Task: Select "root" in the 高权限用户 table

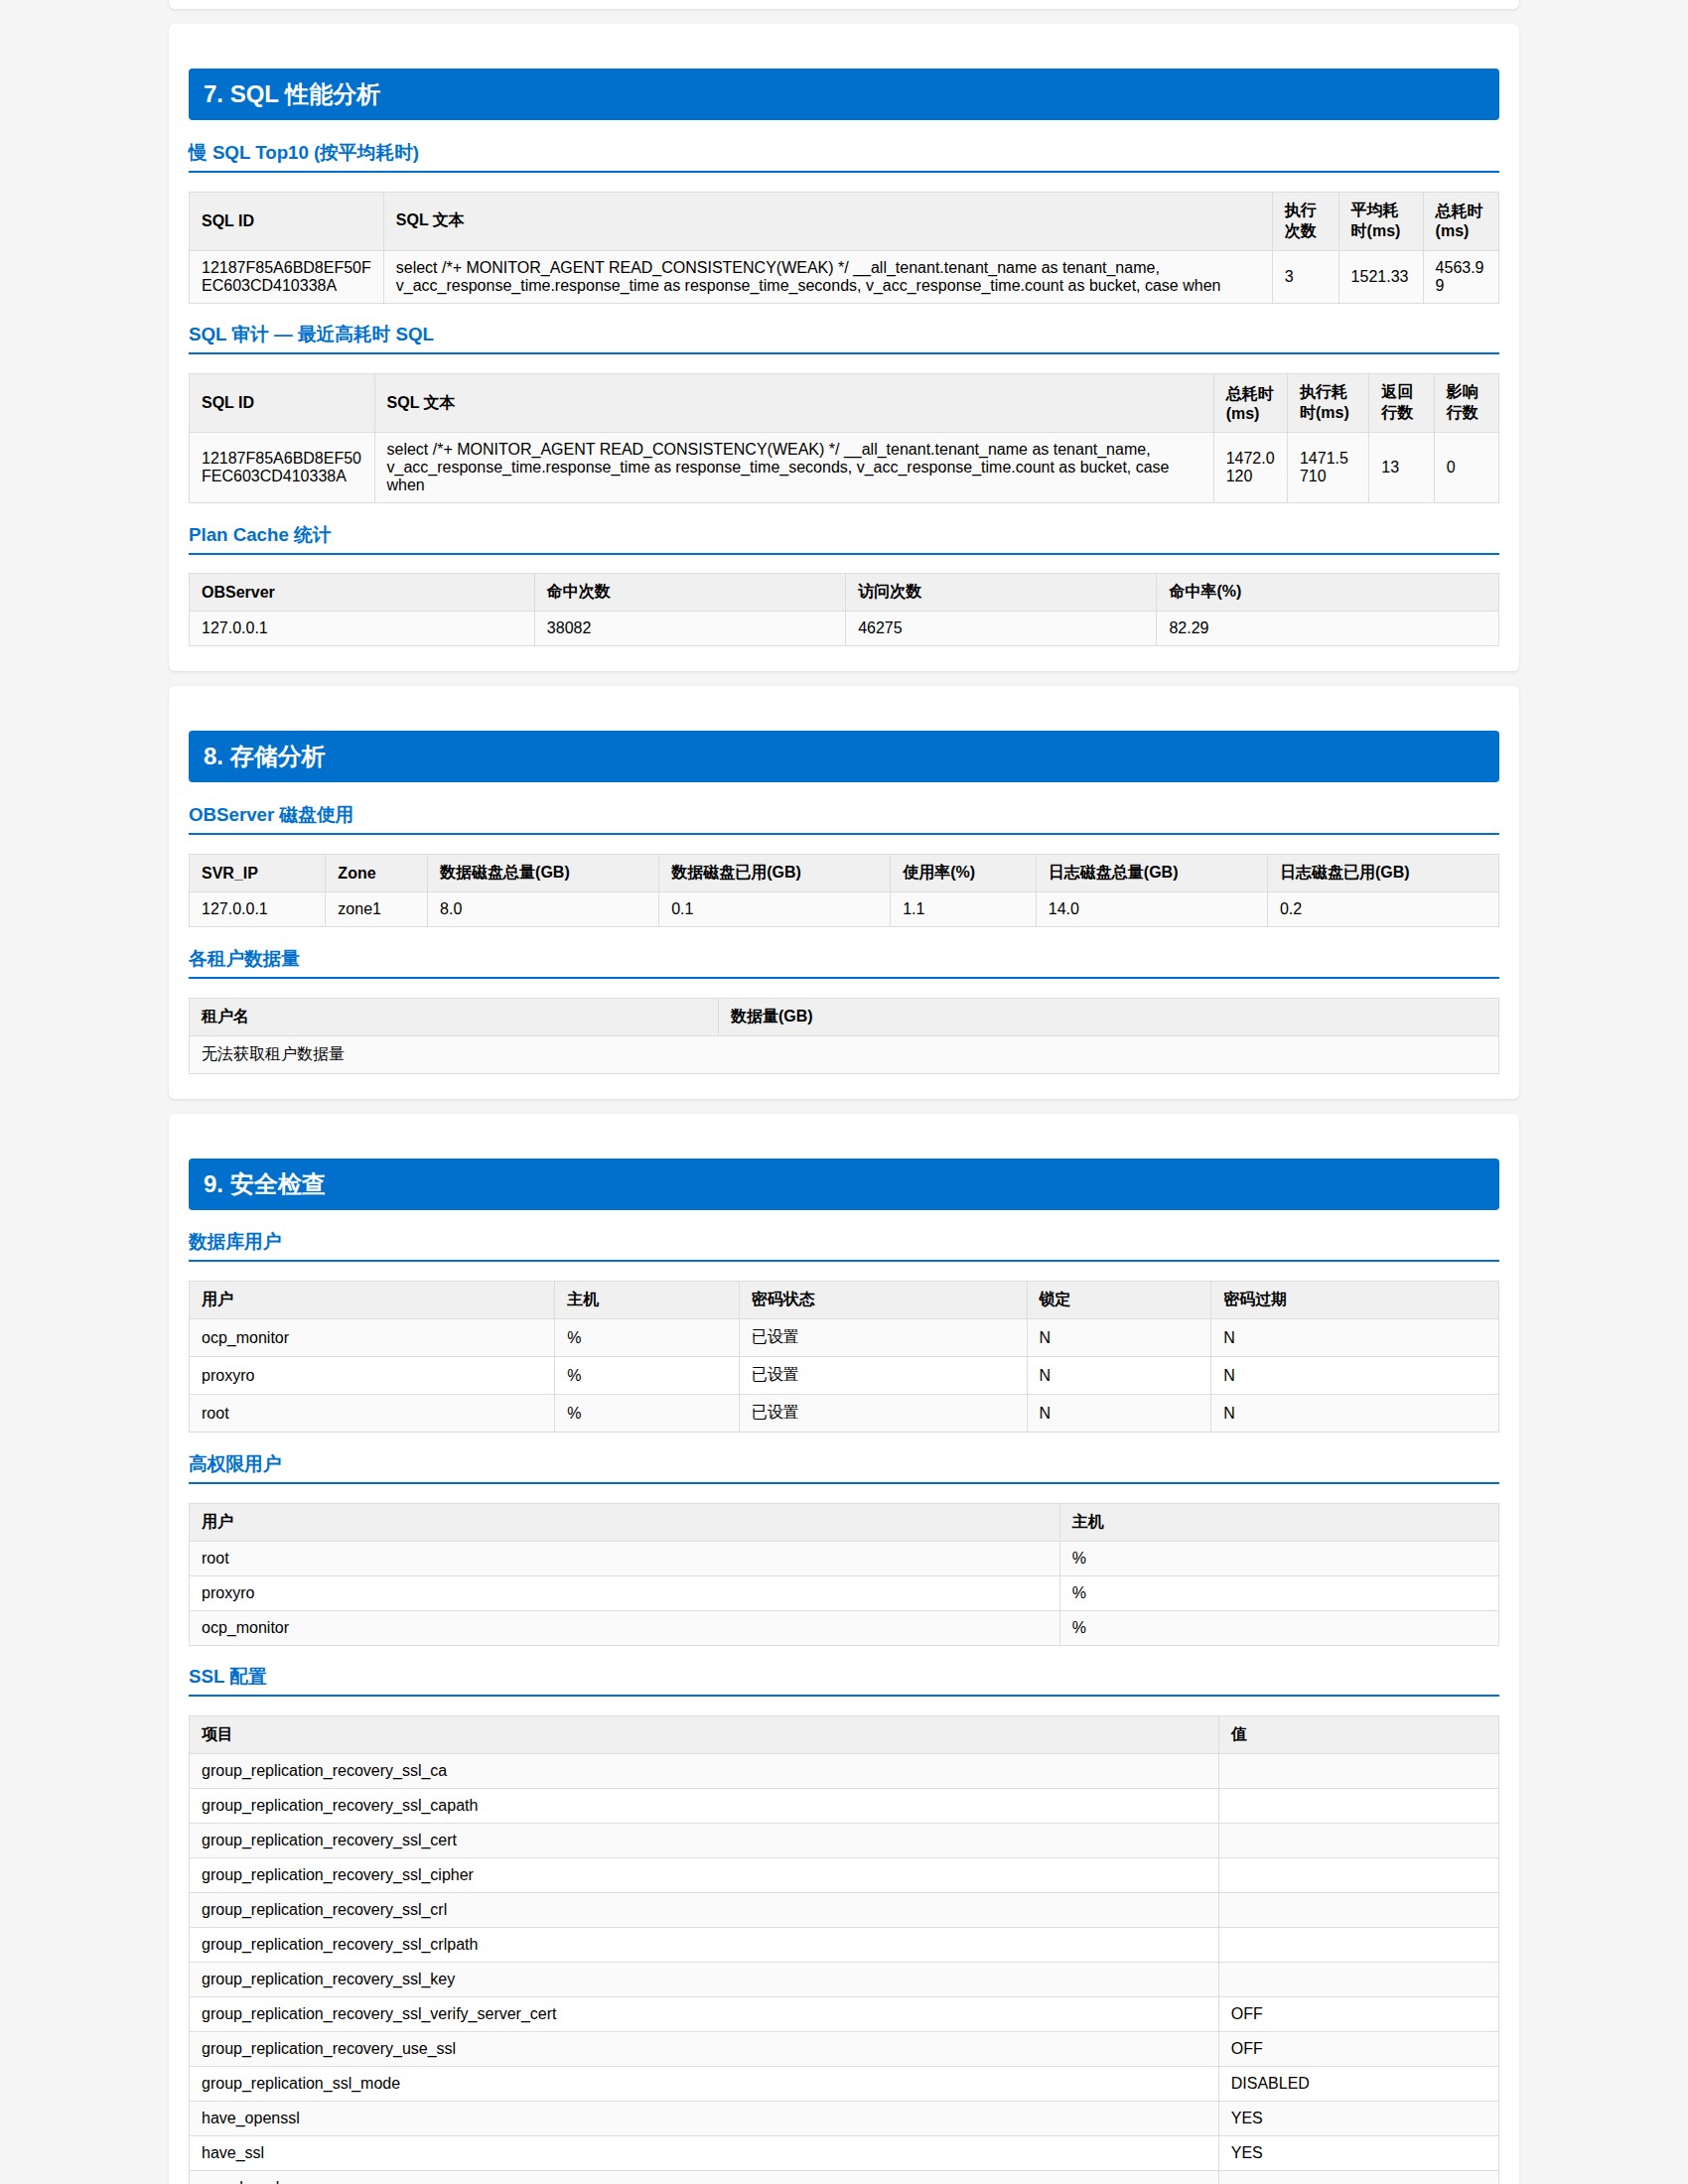Action: 215,1558
